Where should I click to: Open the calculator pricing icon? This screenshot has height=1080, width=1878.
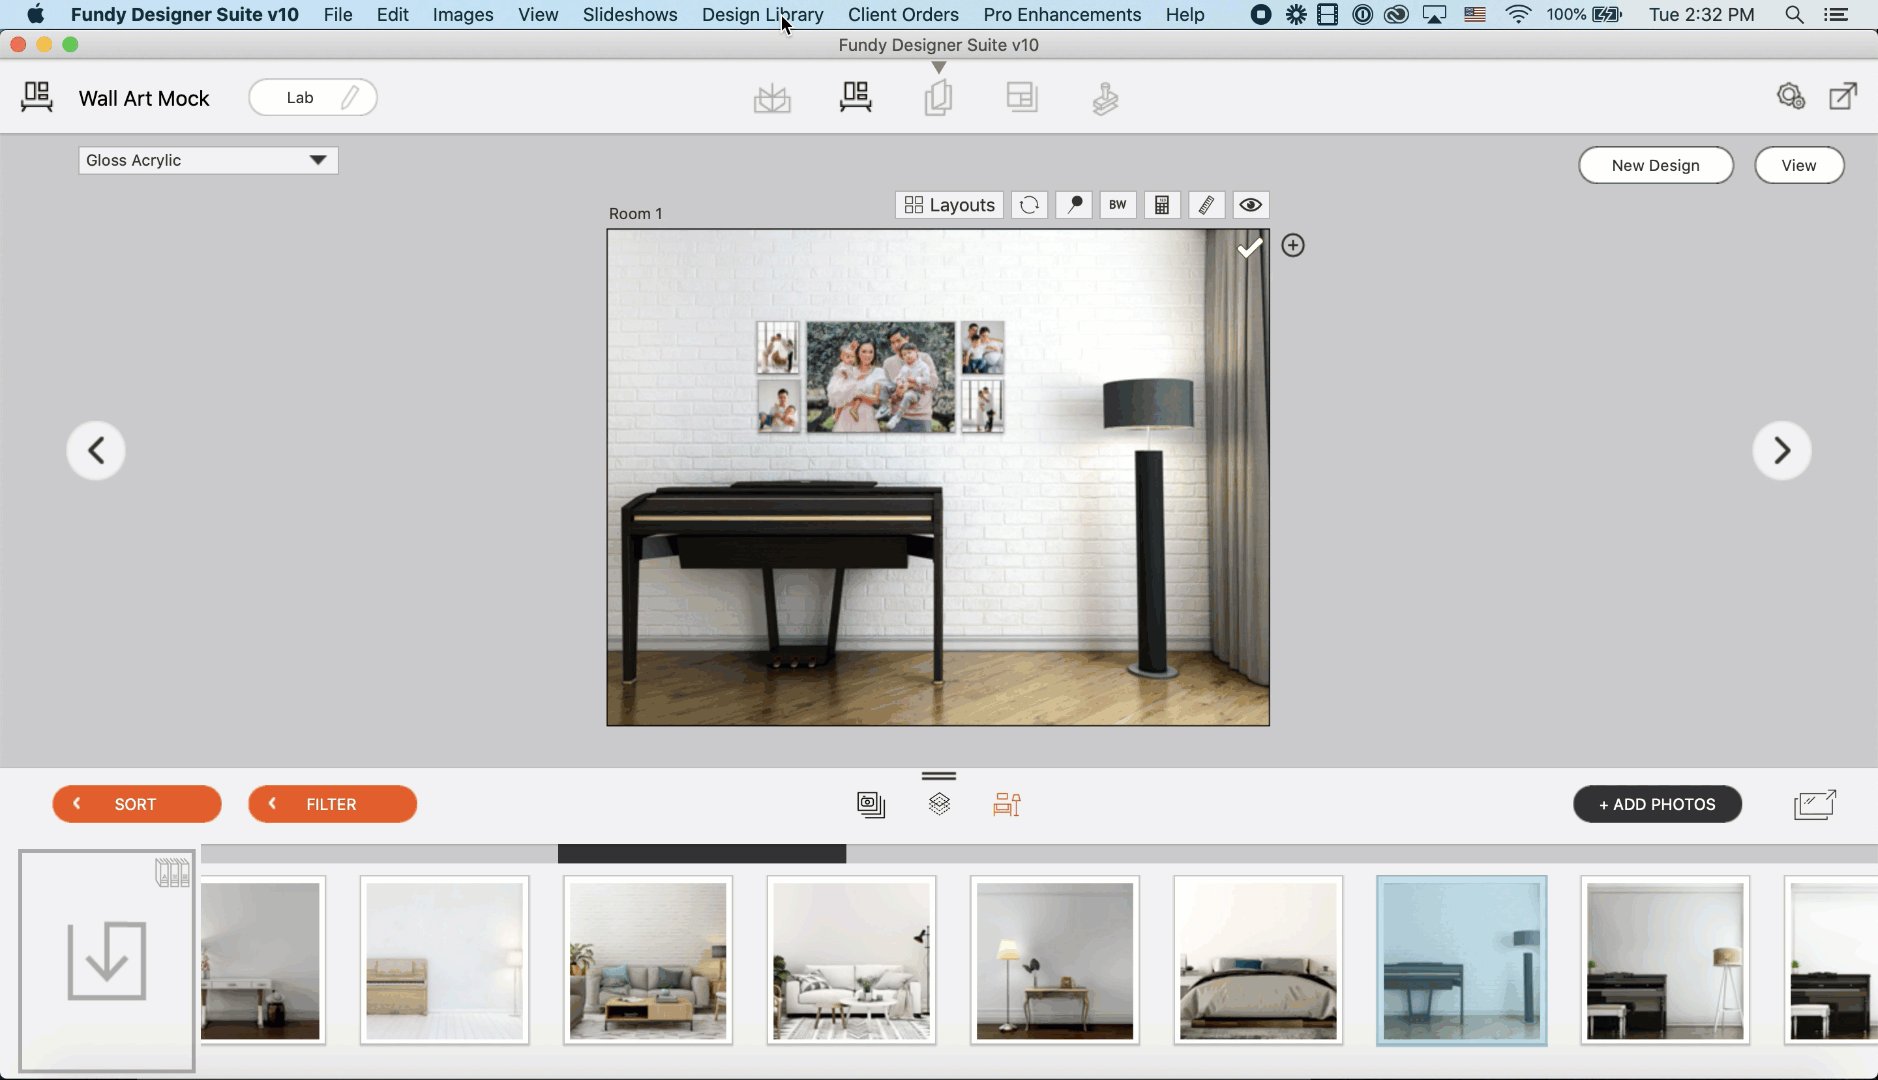coord(1162,205)
